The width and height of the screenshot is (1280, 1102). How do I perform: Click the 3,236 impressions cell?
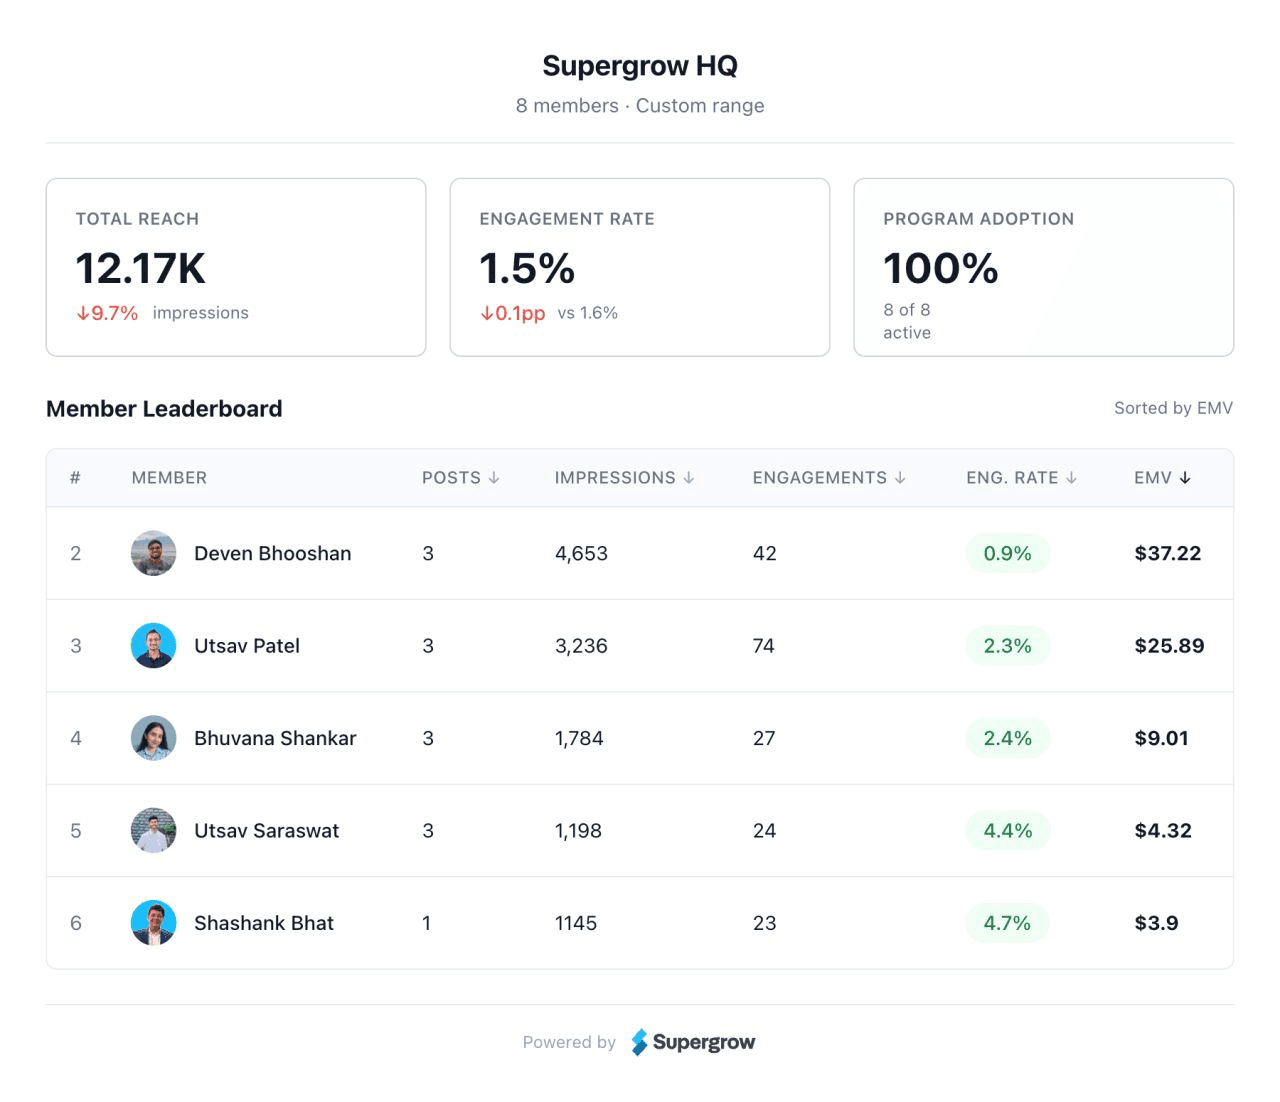pos(581,646)
